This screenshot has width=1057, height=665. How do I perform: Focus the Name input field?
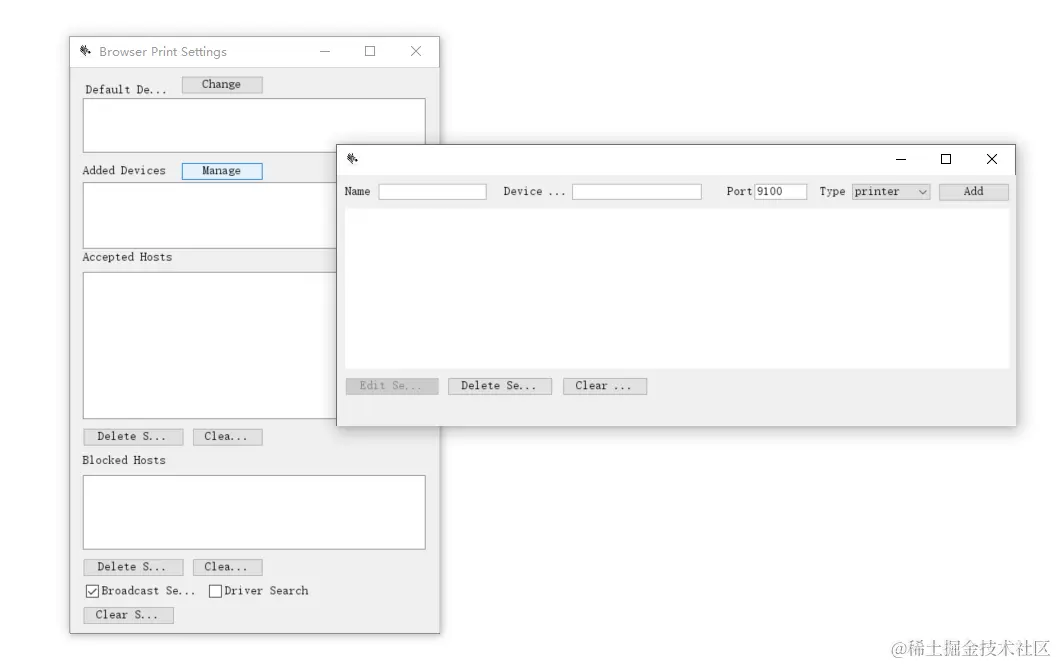pos(432,192)
